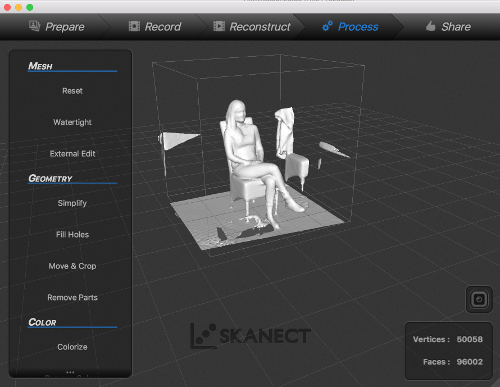Click Colorize under Color
The width and height of the screenshot is (500, 387).
click(72, 347)
